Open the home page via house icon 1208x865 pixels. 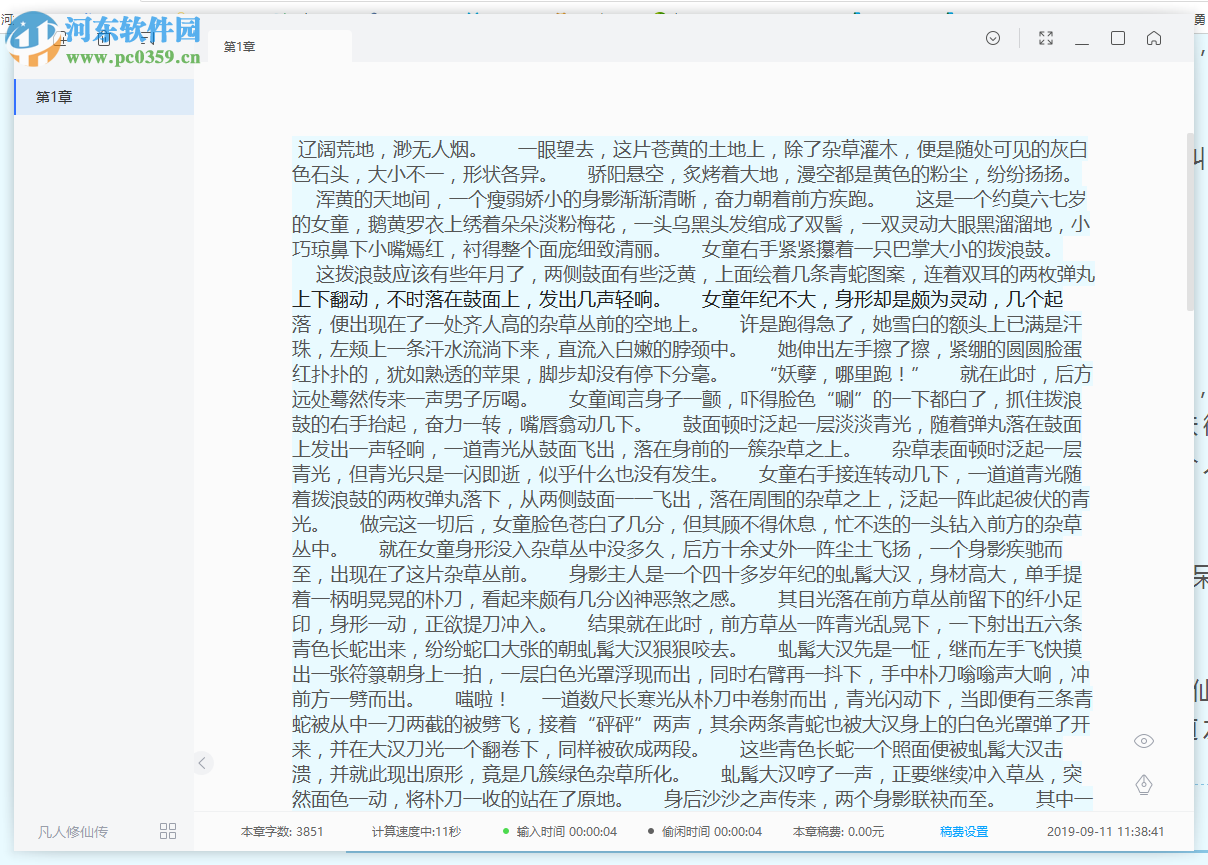(1155, 37)
